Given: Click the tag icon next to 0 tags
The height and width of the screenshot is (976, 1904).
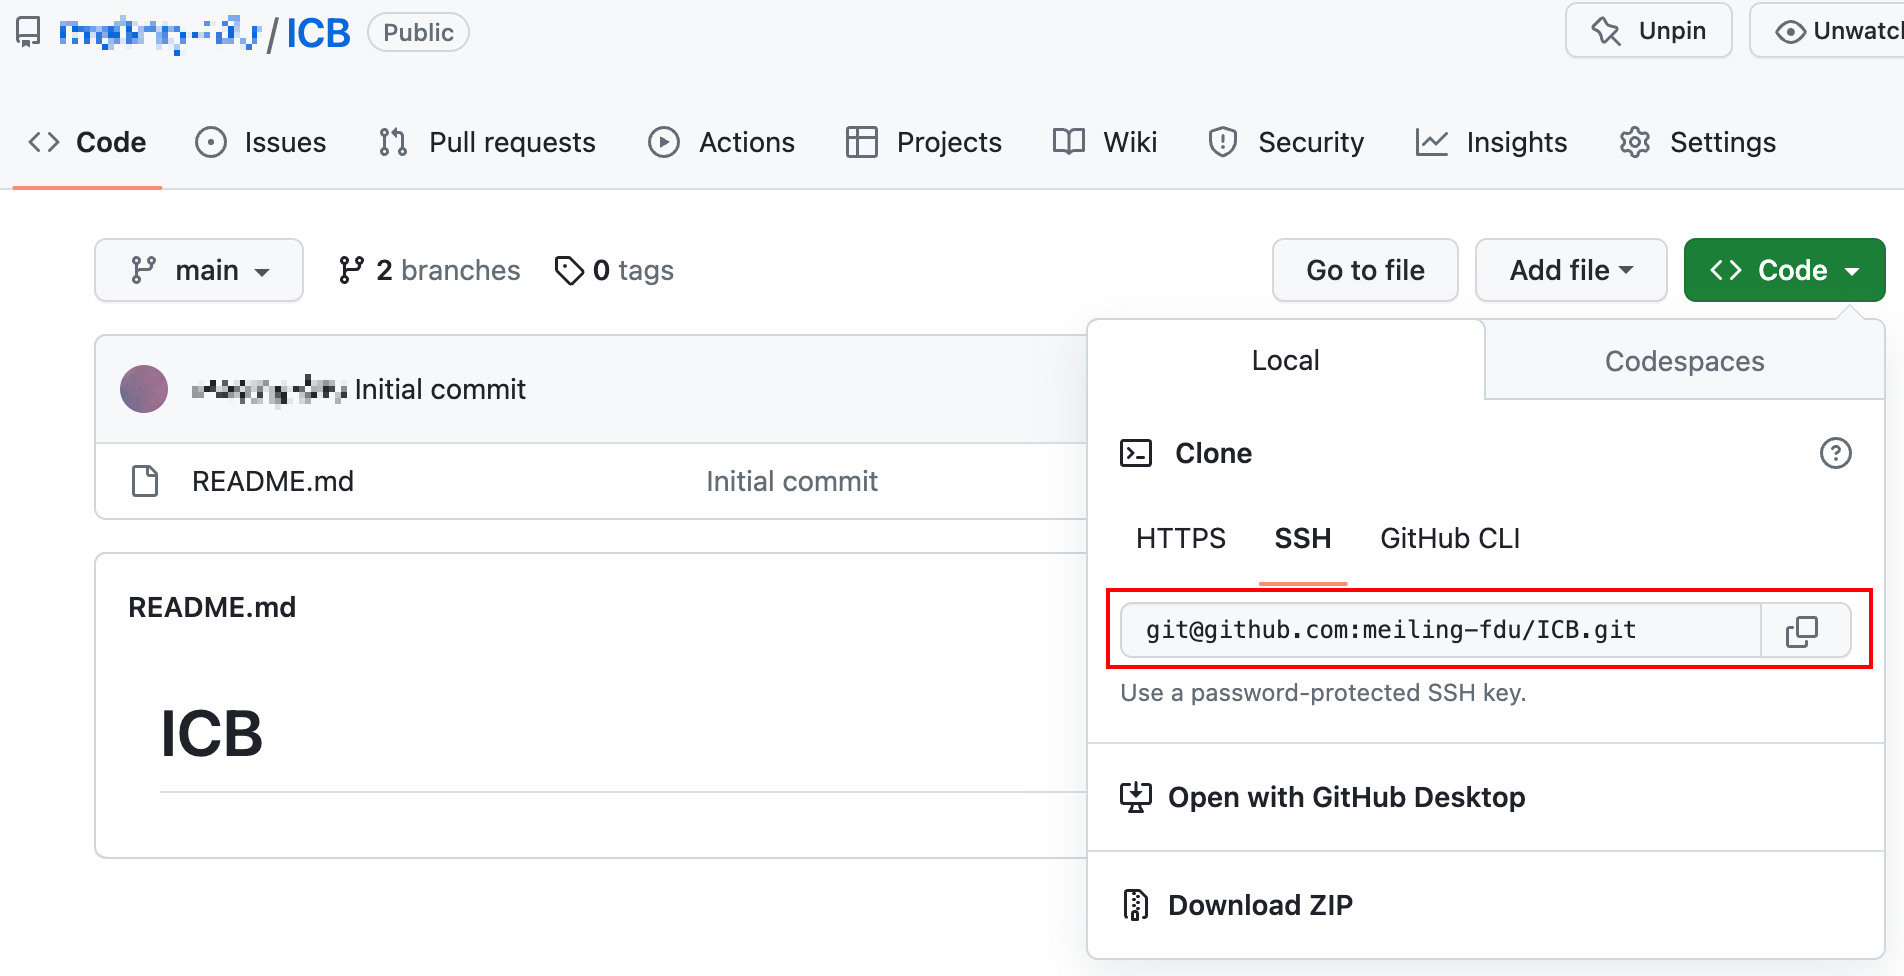Looking at the screenshot, I should point(569,270).
